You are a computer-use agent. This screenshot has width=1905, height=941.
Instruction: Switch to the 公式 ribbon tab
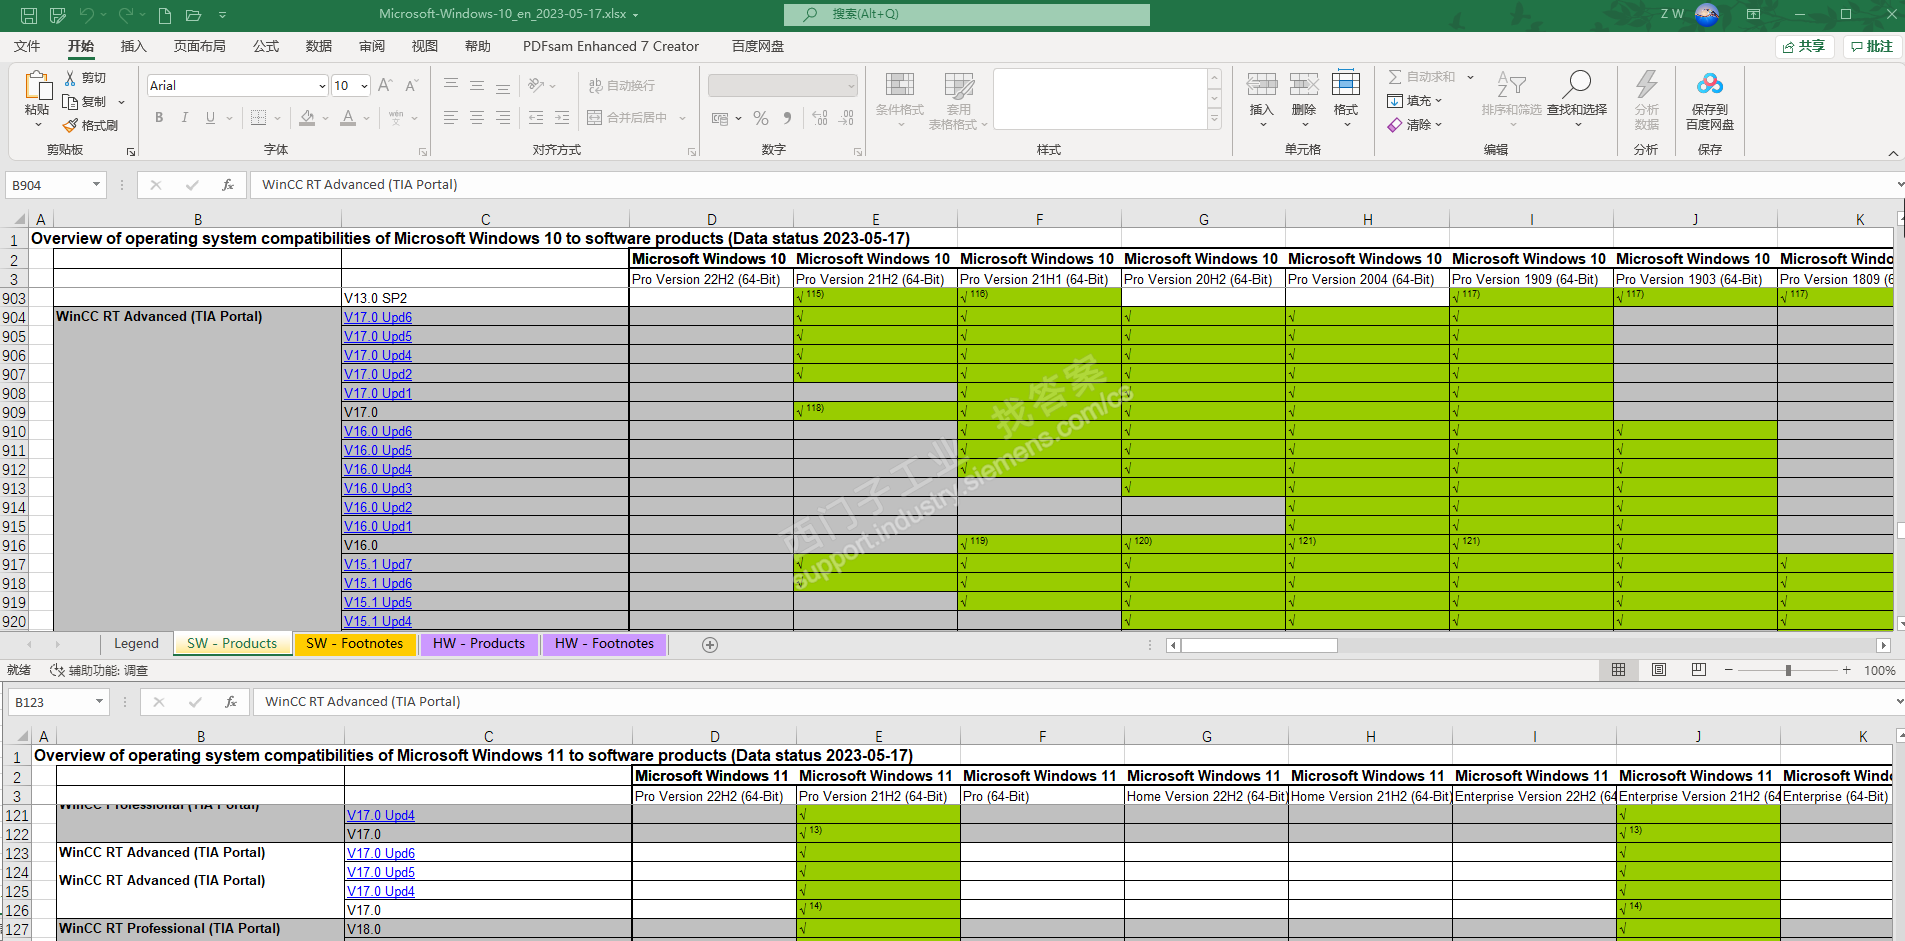266,46
